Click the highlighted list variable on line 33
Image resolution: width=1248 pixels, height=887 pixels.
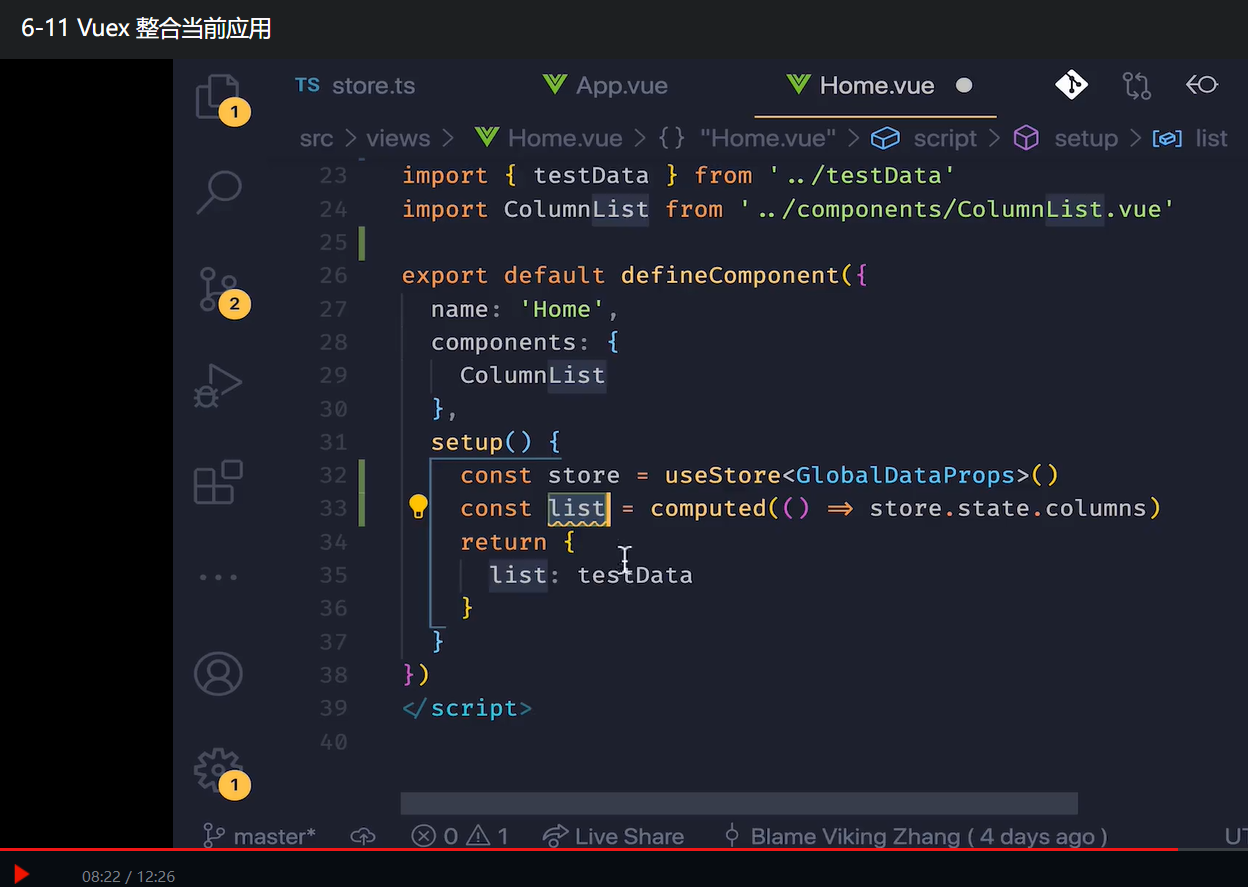pyautogui.click(x=577, y=508)
